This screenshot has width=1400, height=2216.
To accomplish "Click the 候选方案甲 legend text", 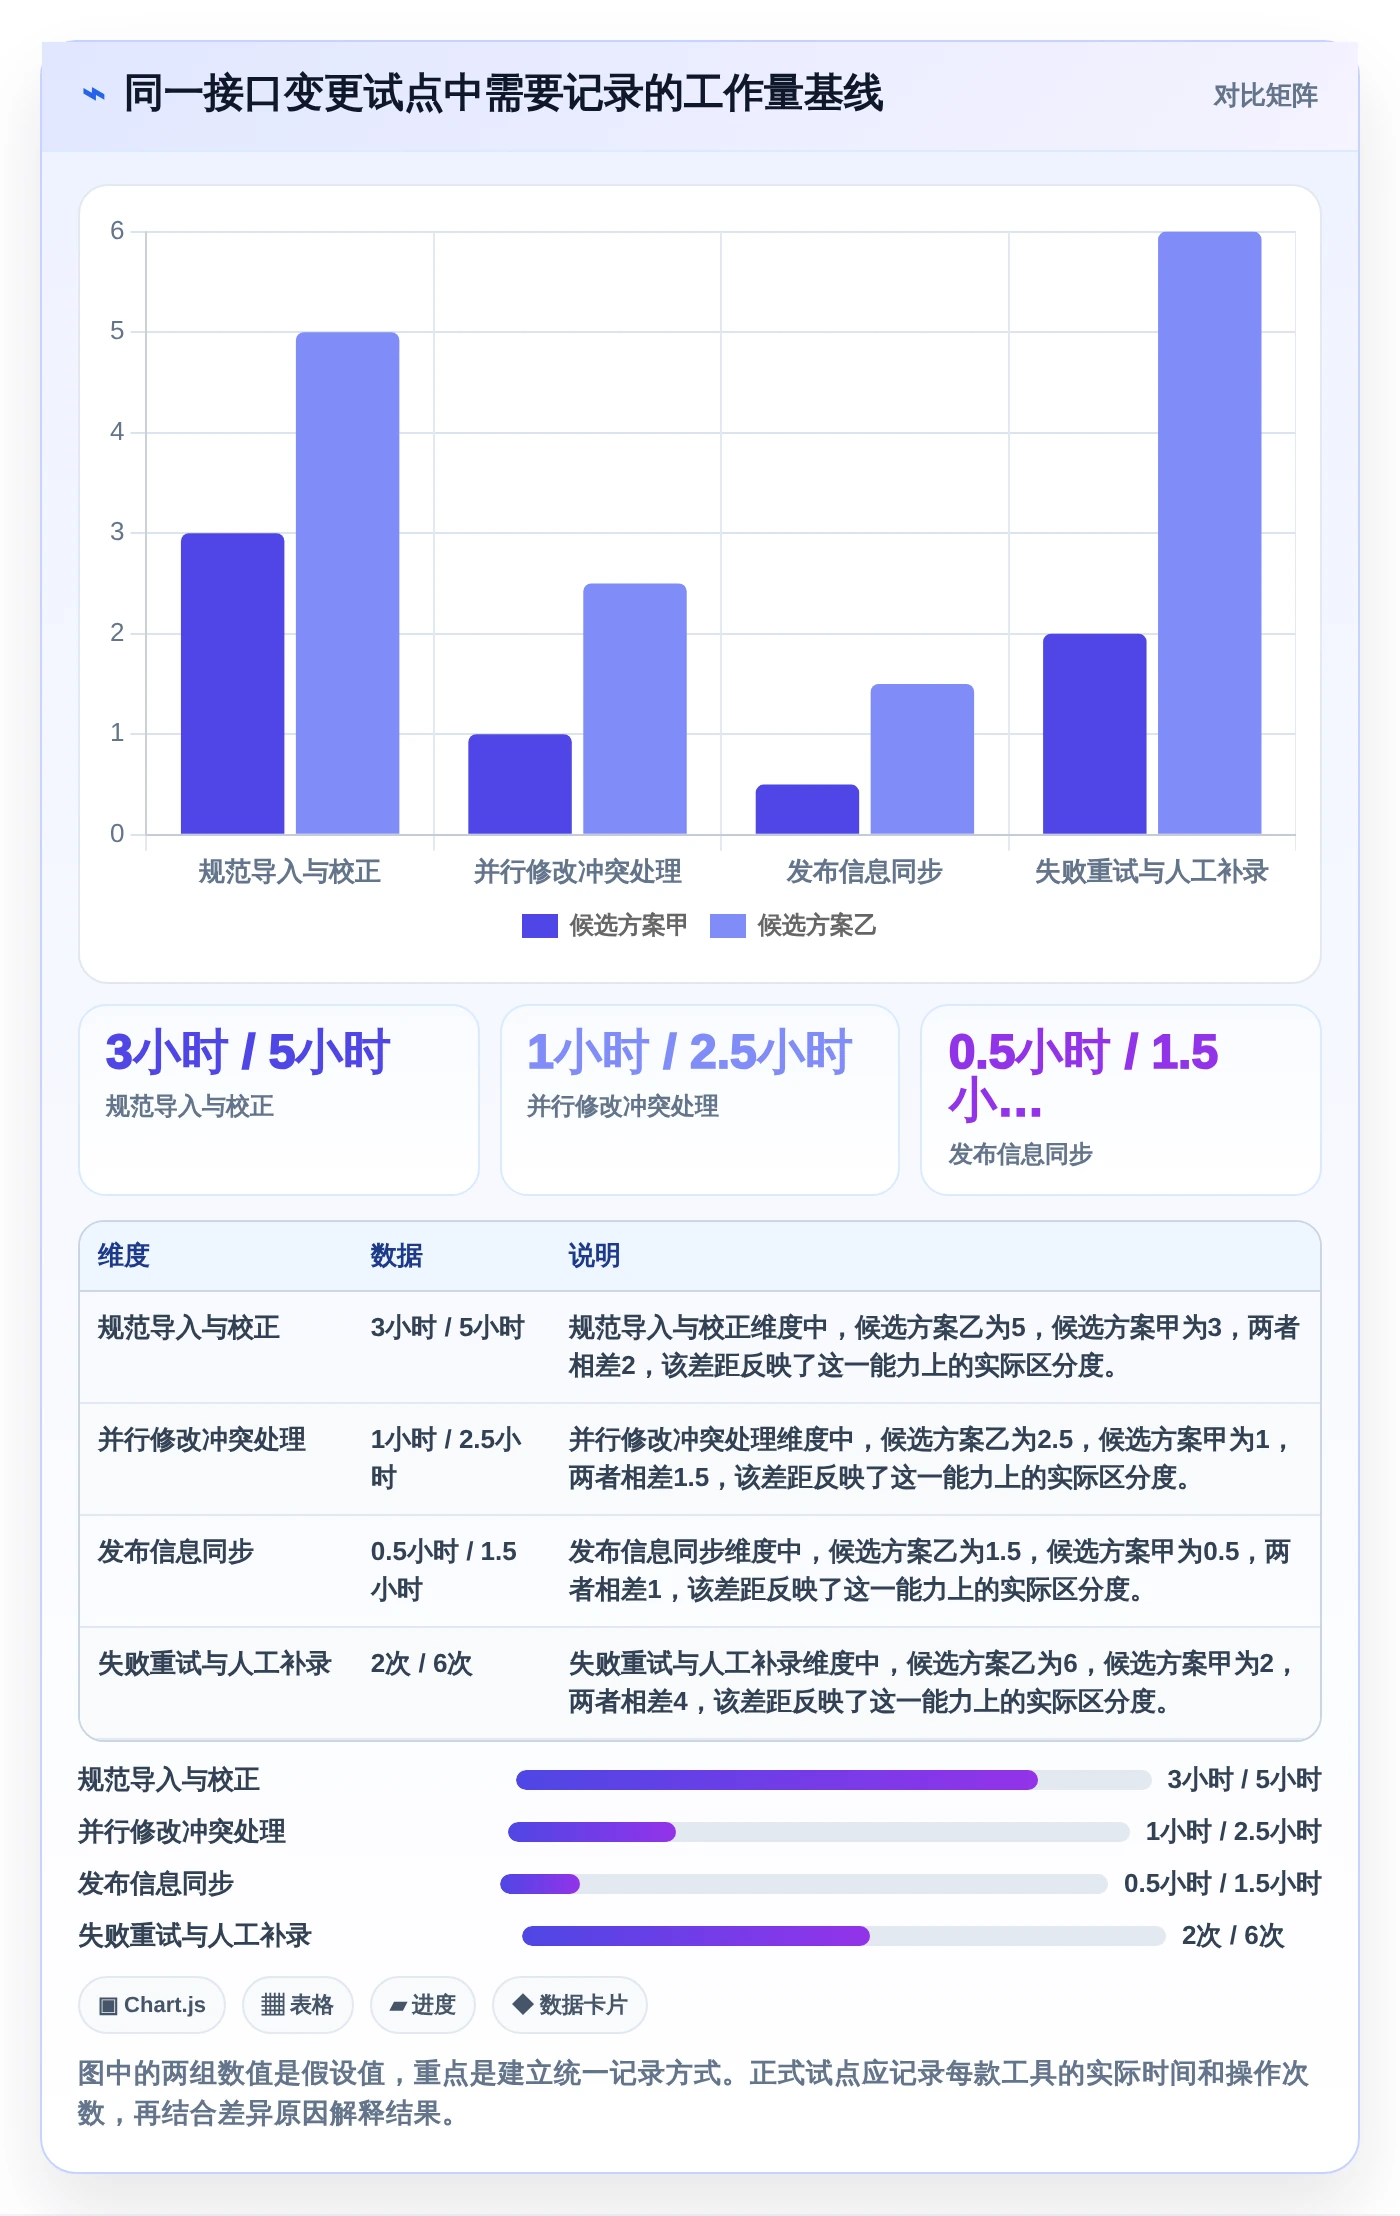I will coord(629,926).
